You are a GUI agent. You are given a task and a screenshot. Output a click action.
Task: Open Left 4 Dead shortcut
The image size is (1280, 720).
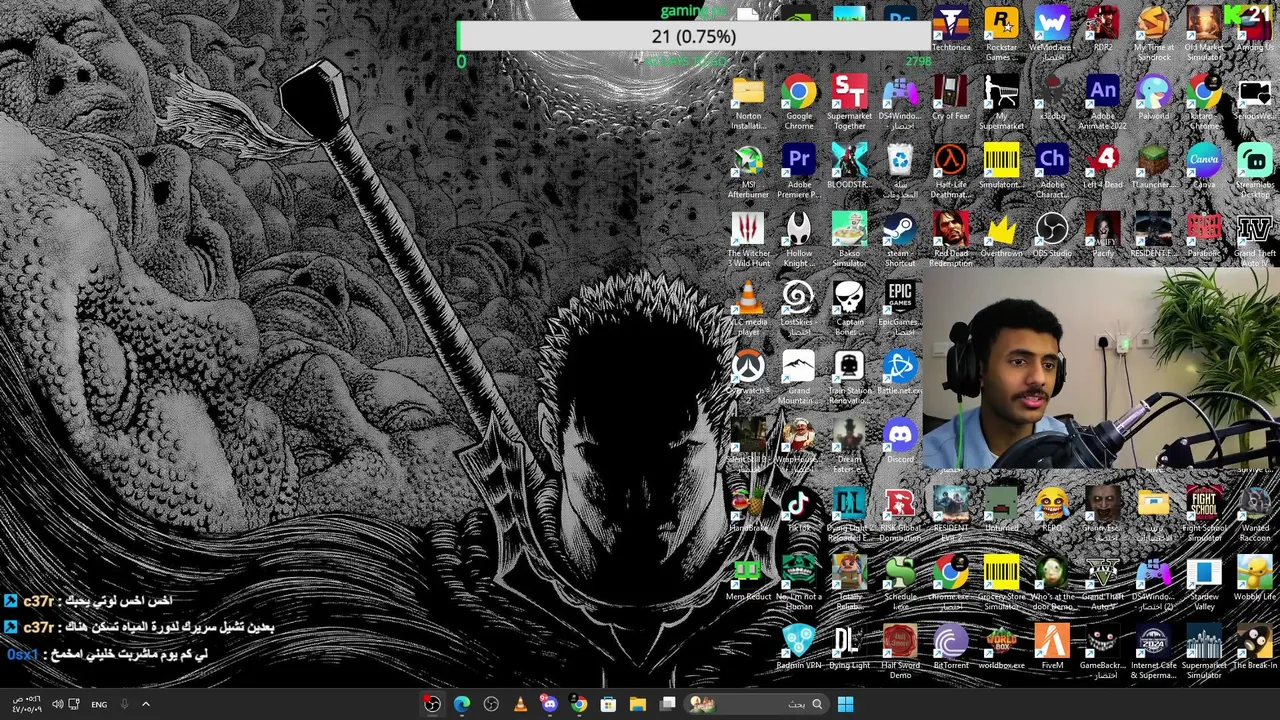tap(1103, 168)
